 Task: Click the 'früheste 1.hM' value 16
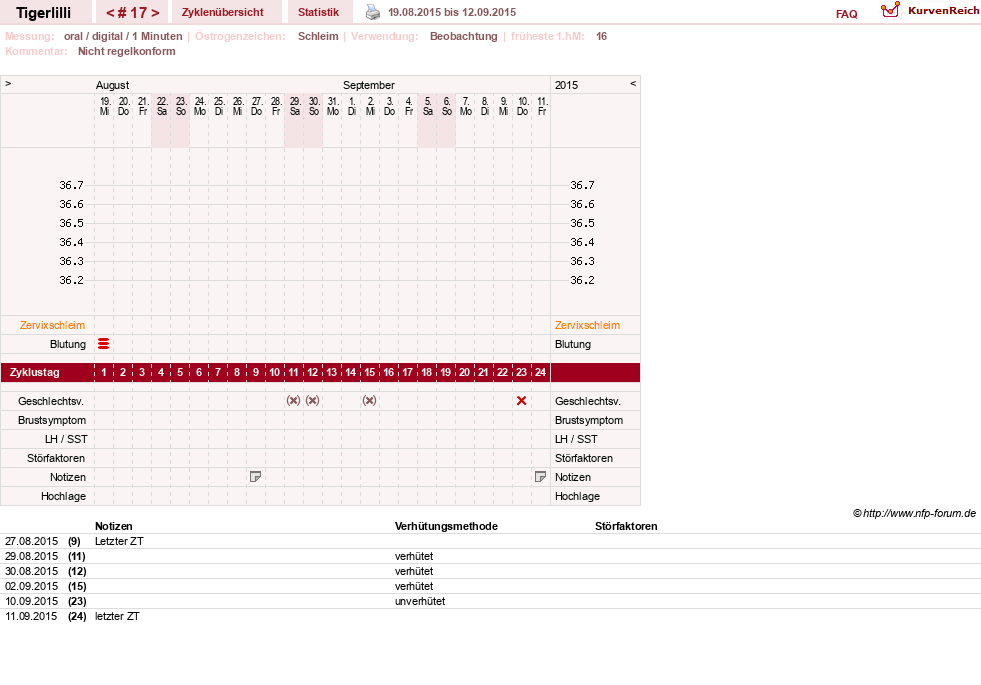601,36
